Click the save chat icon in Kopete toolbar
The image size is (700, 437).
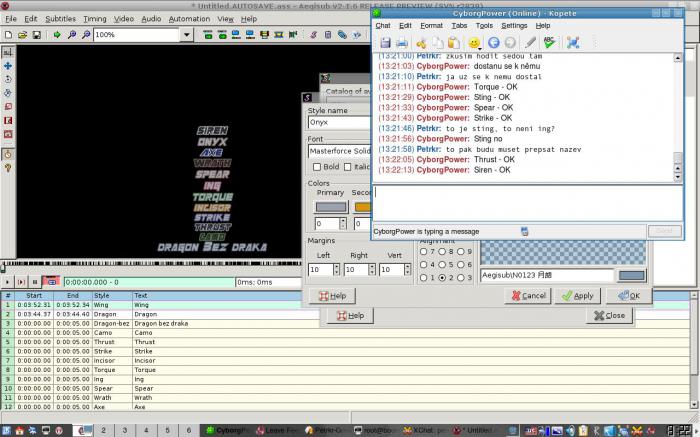click(x=385, y=43)
